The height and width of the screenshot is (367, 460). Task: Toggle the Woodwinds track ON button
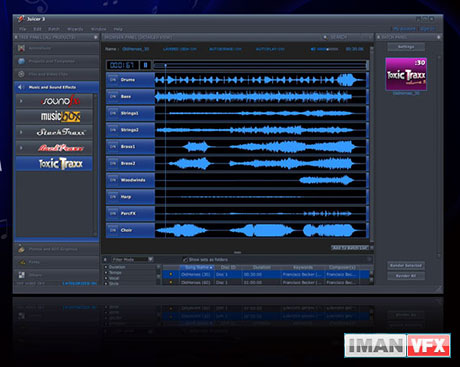tap(113, 180)
